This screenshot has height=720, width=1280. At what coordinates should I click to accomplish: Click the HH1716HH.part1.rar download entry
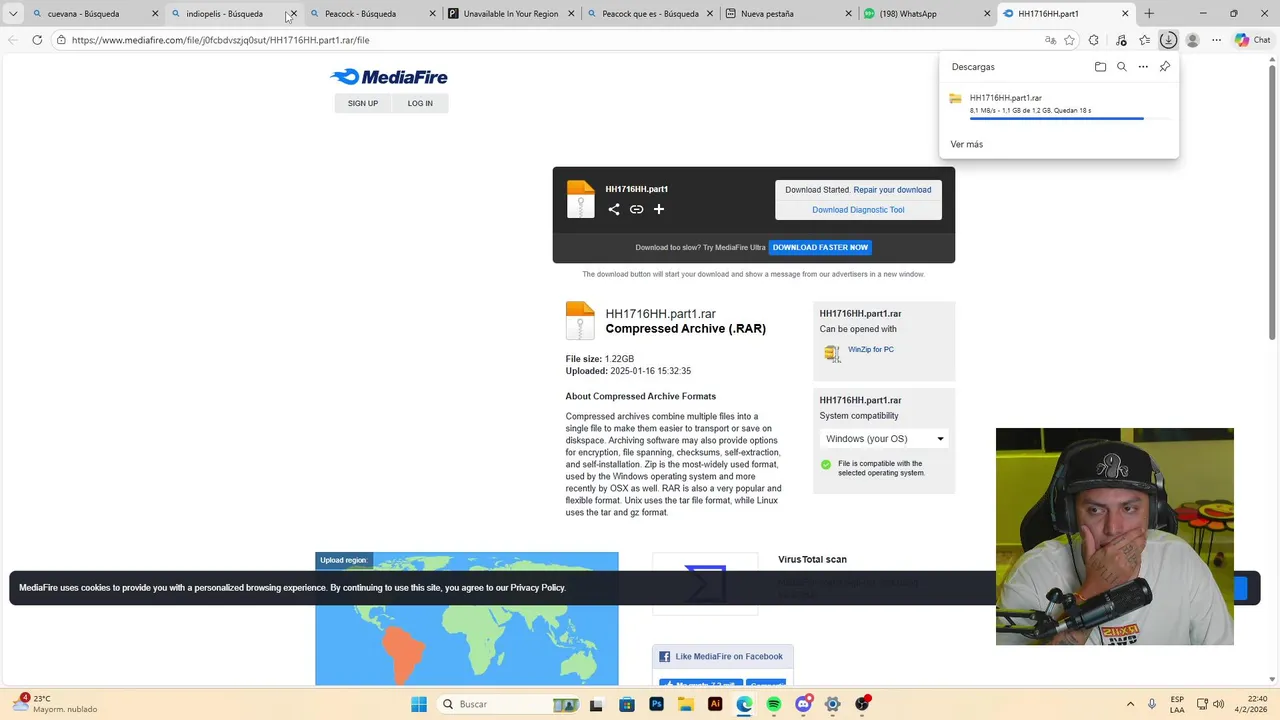(x=1059, y=104)
